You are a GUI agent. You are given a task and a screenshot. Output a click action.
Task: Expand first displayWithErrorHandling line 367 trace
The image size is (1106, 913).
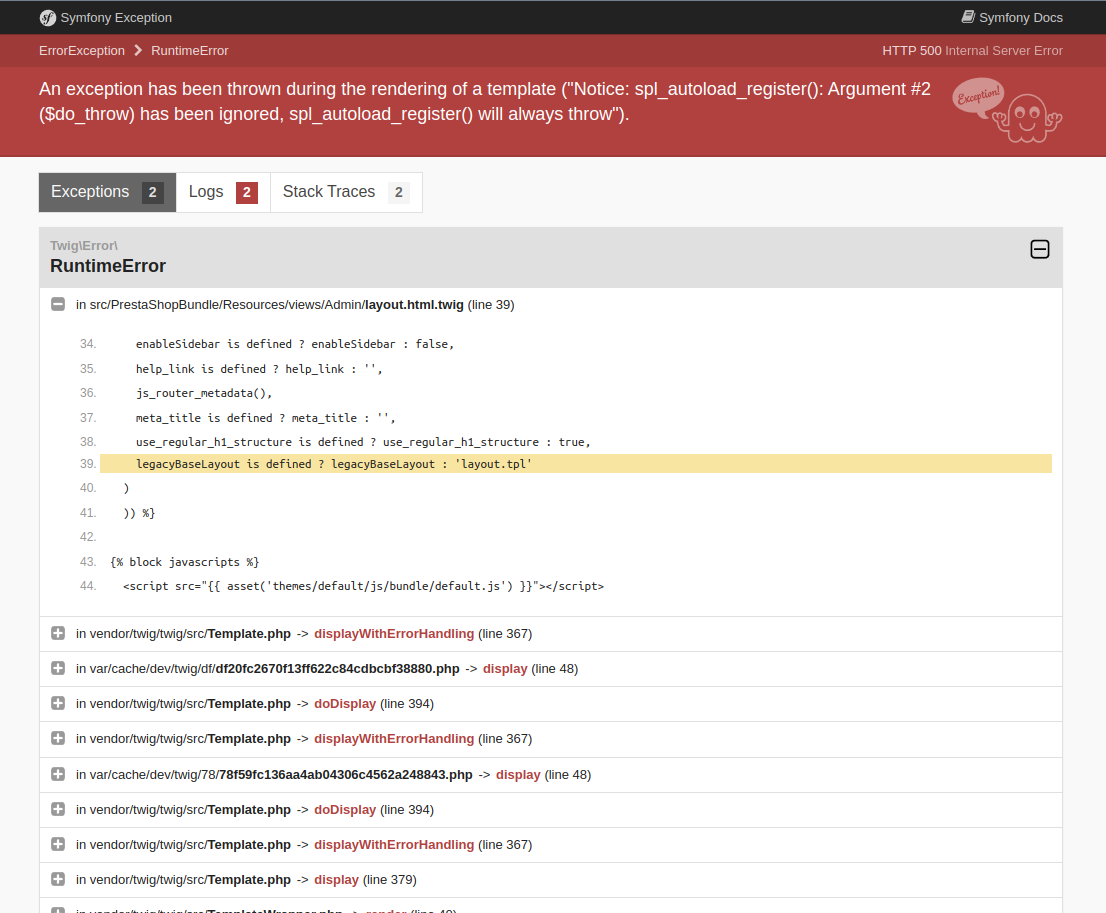[58, 634]
